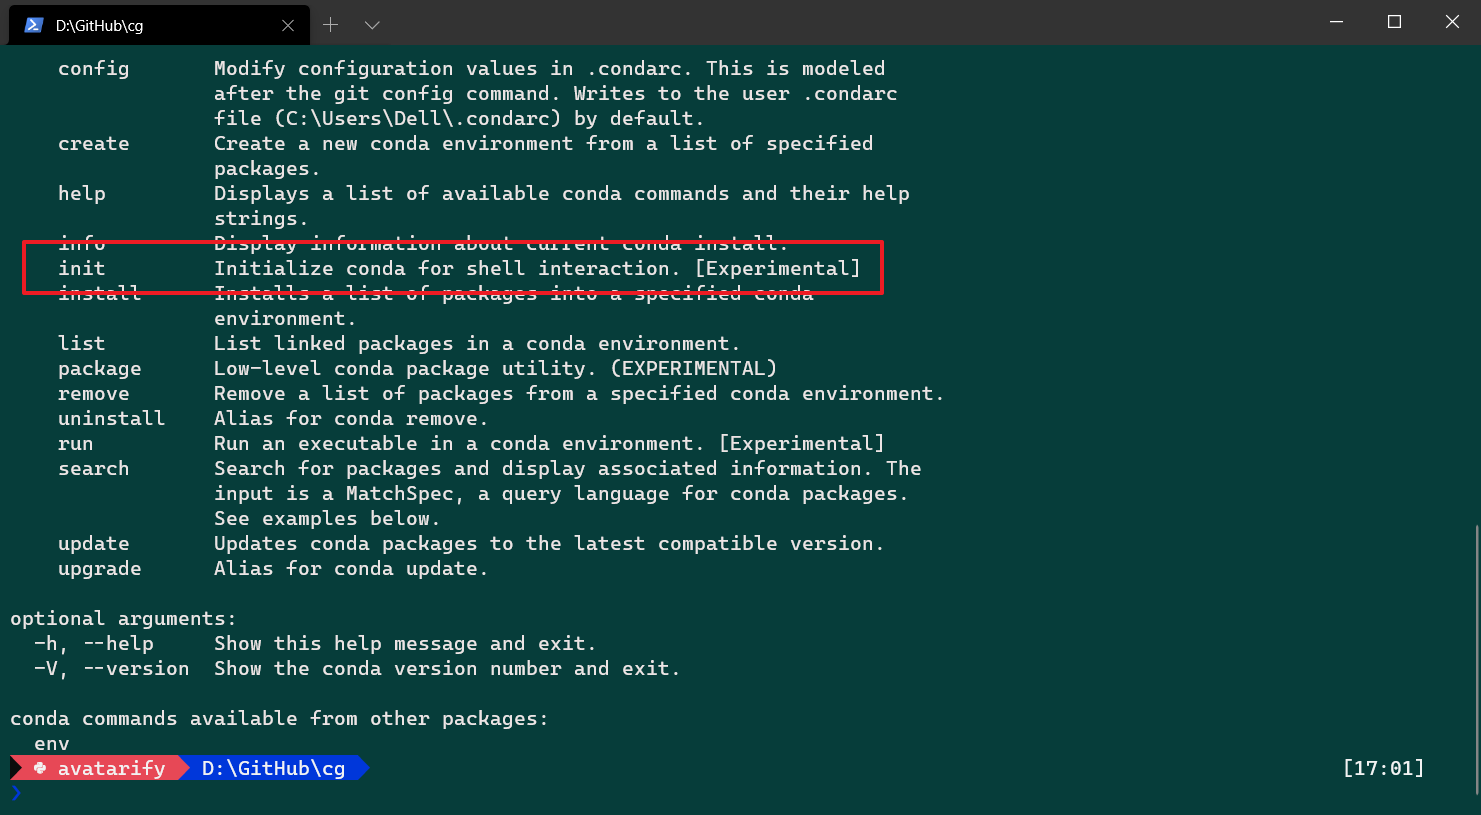
Task: Click the env command under other packages
Action: [51, 743]
